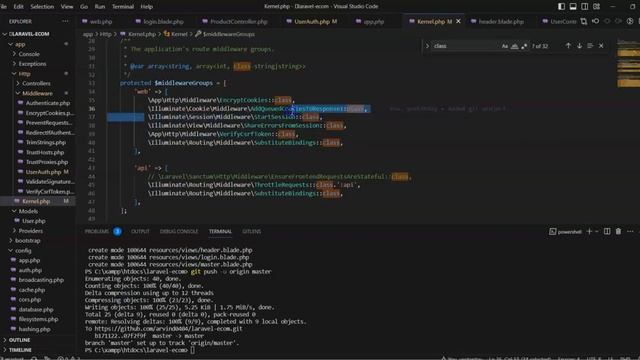Open the Edit menu
The height and width of the screenshot is (360, 640).
tap(18, 7)
